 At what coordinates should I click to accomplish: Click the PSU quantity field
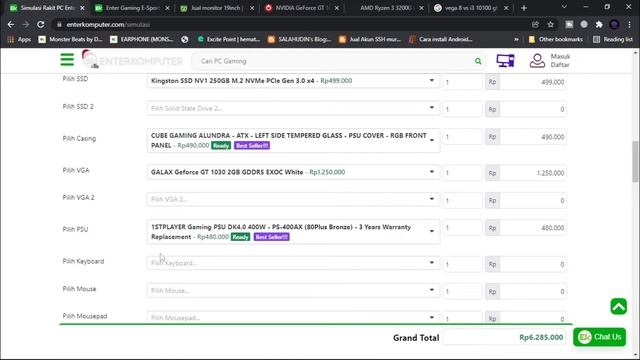click(462, 228)
